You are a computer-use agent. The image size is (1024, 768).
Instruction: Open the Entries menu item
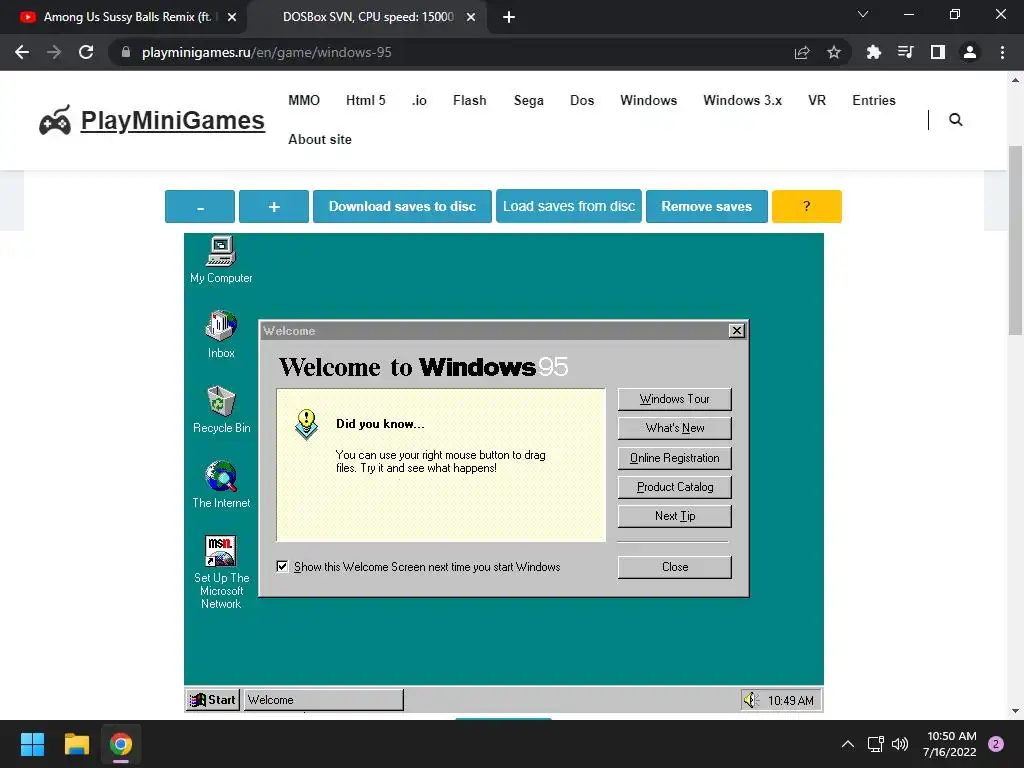point(874,101)
